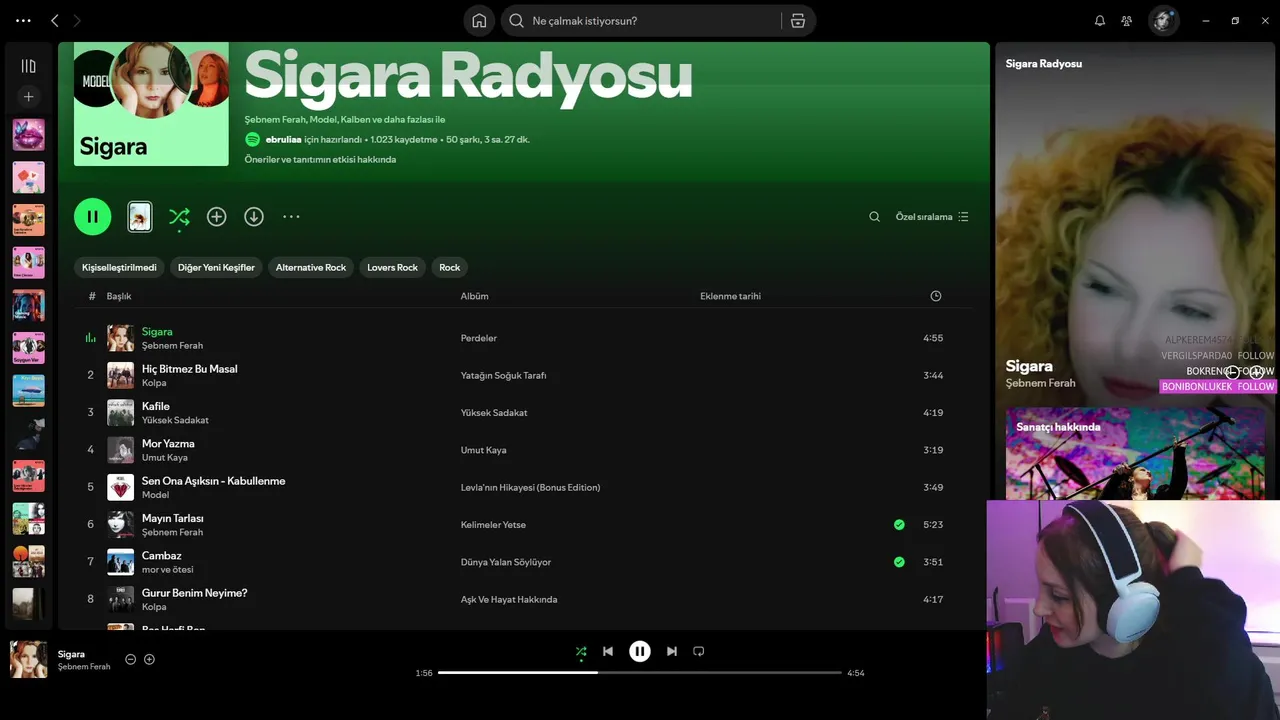Screen dimensions: 1280x720
Task: Create a new playlist with the plus icon
Action: [28, 97]
